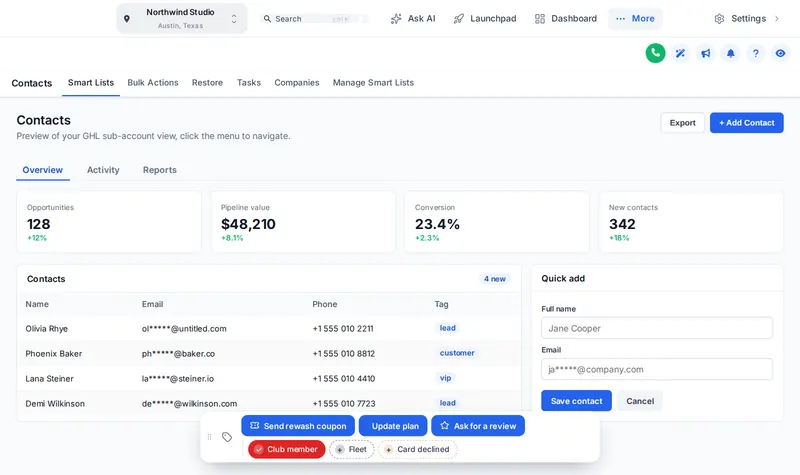
Task: Click the vip tag for Lana Steiner
Action: pyautogui.click(x=445, y=378)
